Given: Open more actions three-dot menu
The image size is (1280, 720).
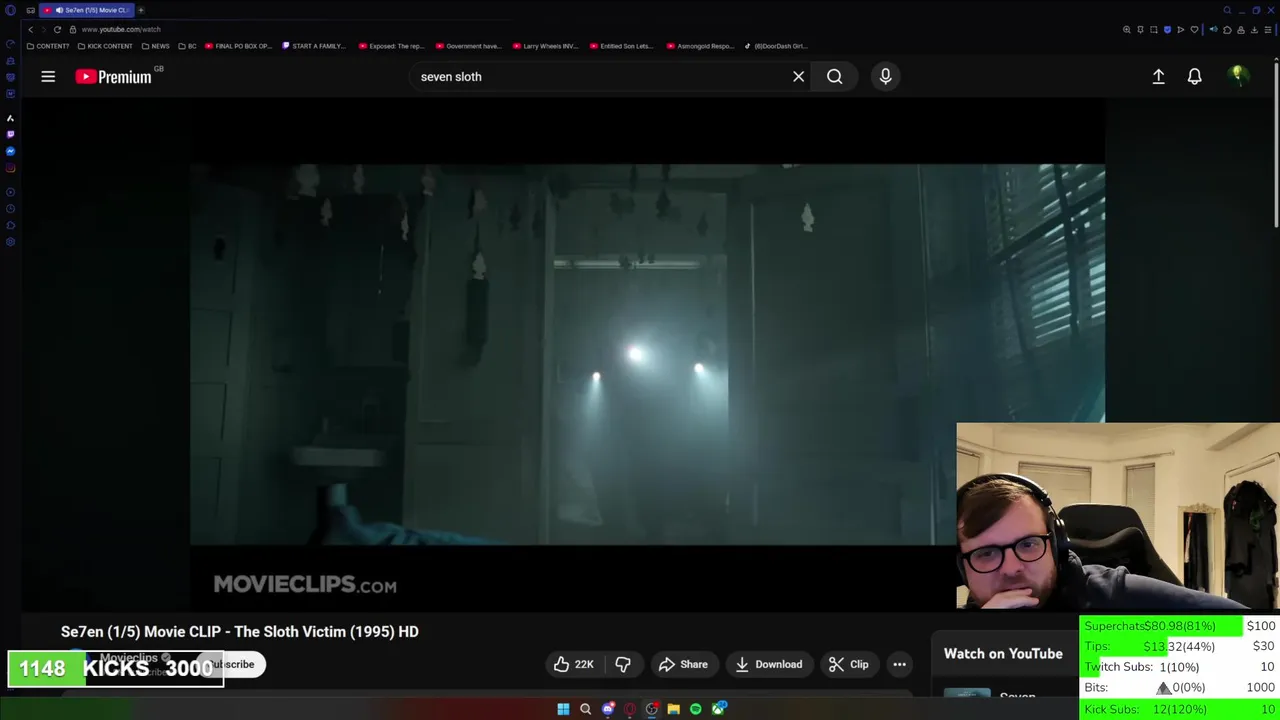Looking at the screenshot, I should (x=899, y=664).
